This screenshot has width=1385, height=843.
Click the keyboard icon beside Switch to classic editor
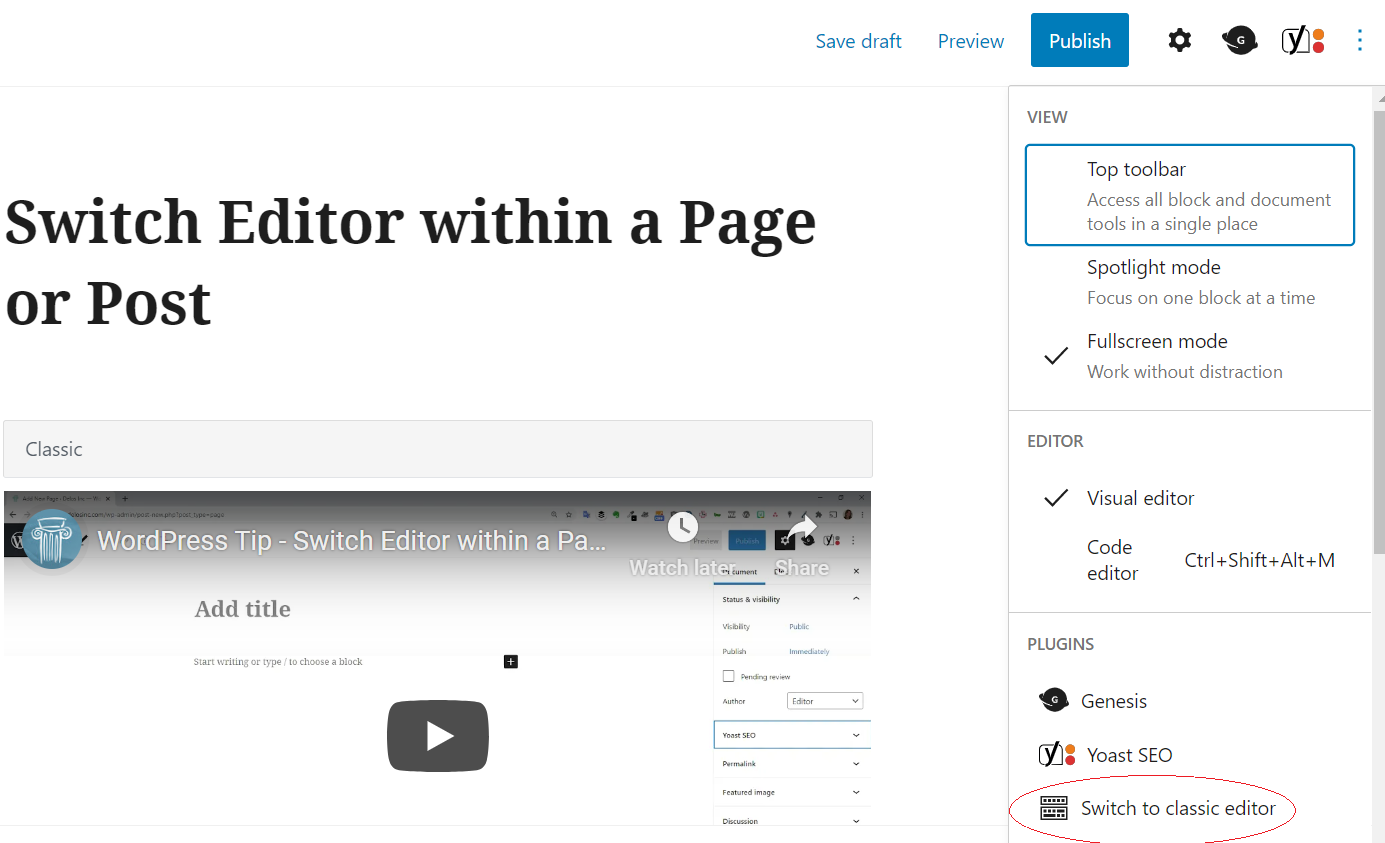tap(1053, 807)
